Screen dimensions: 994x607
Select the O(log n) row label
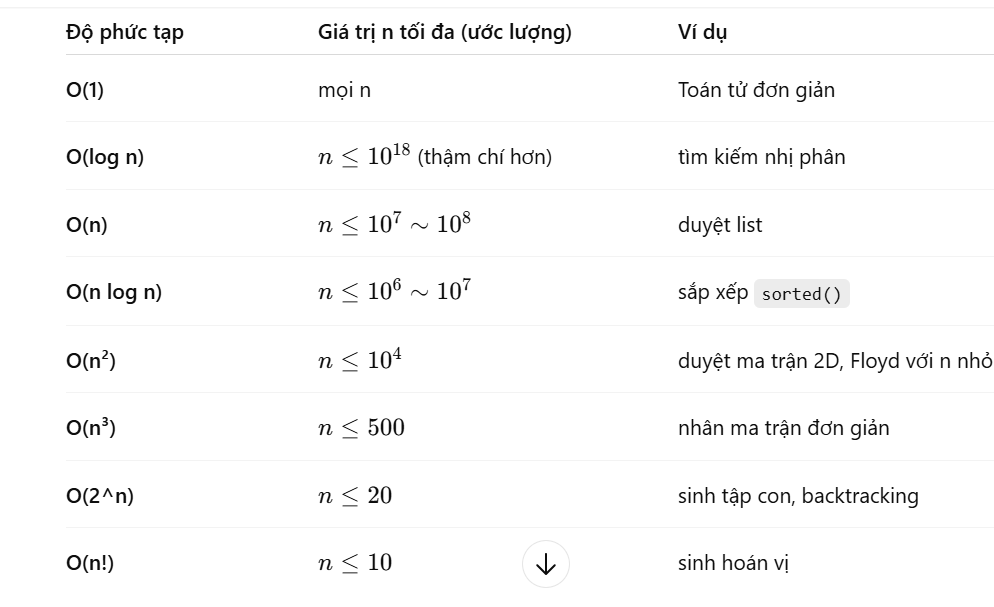(x=105, y=157)
